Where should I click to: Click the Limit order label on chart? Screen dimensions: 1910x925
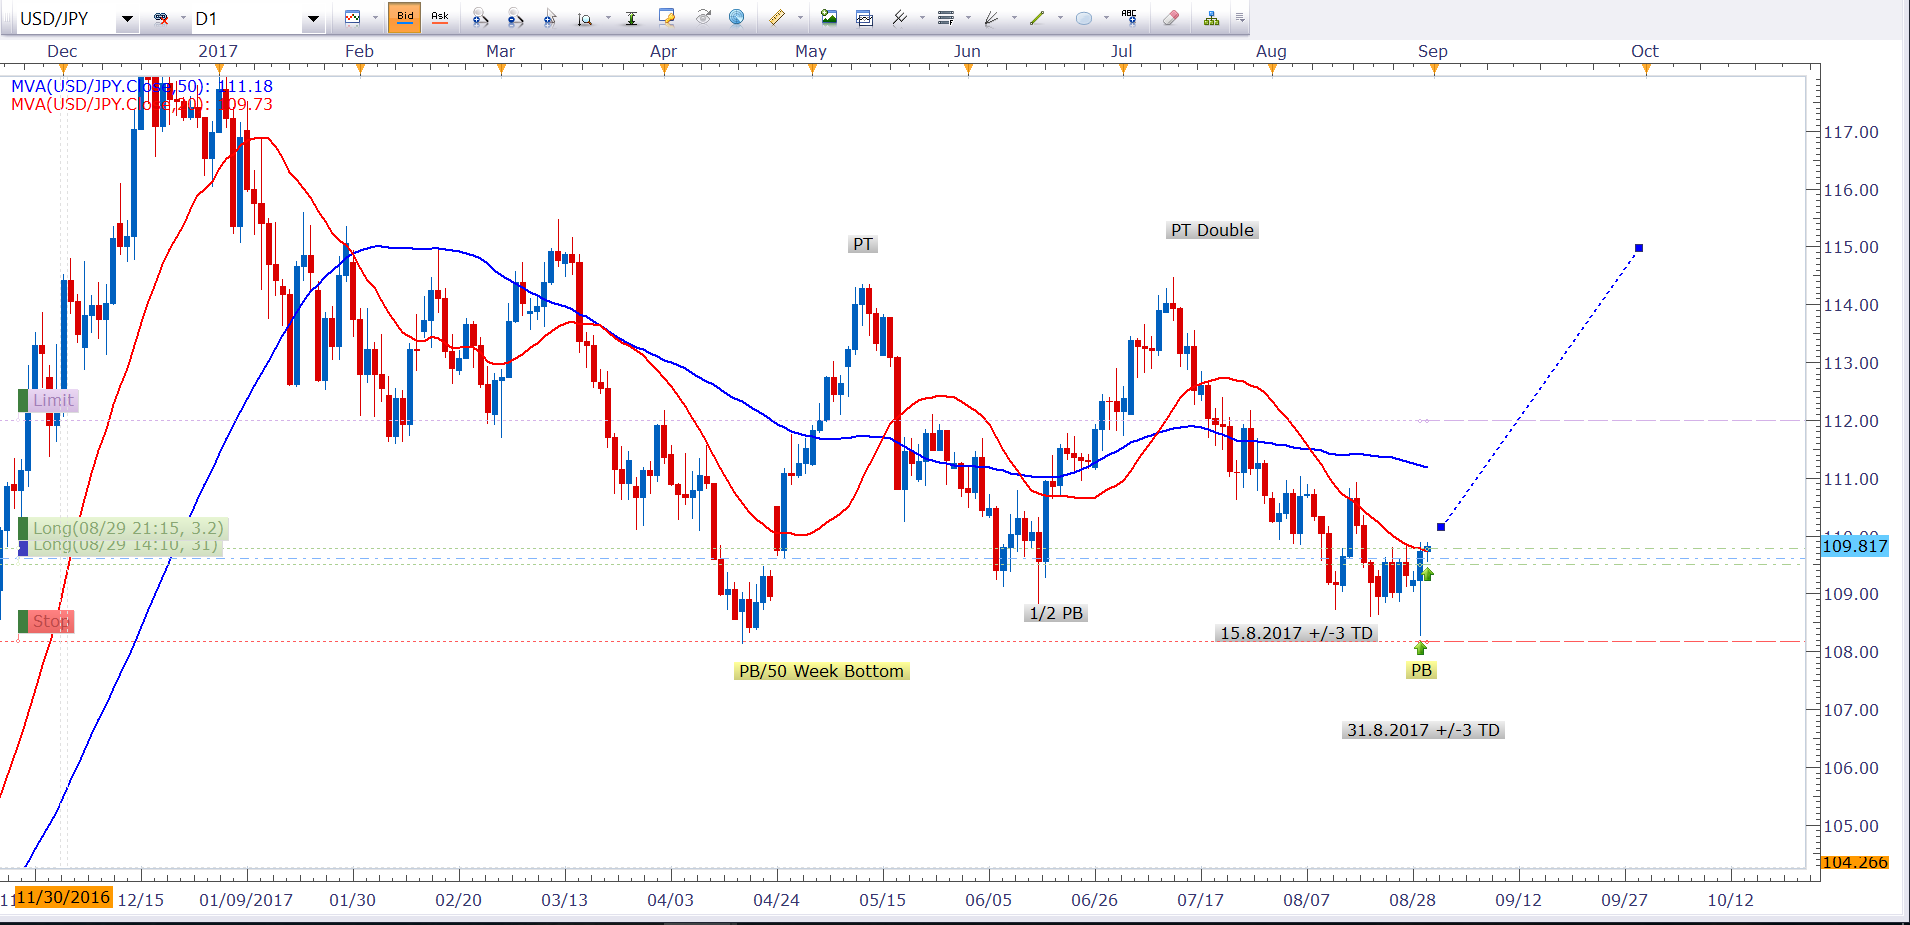tap(52, 401)
